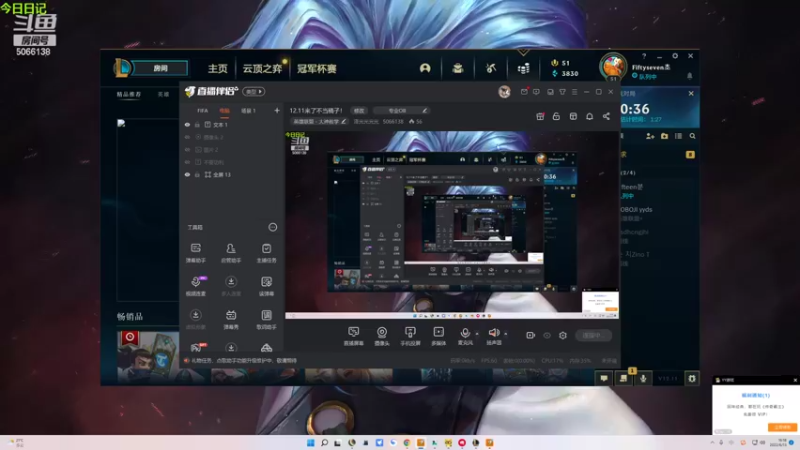Click the League client summoner avatar
The image size is (800, 450).
(613, 66)
